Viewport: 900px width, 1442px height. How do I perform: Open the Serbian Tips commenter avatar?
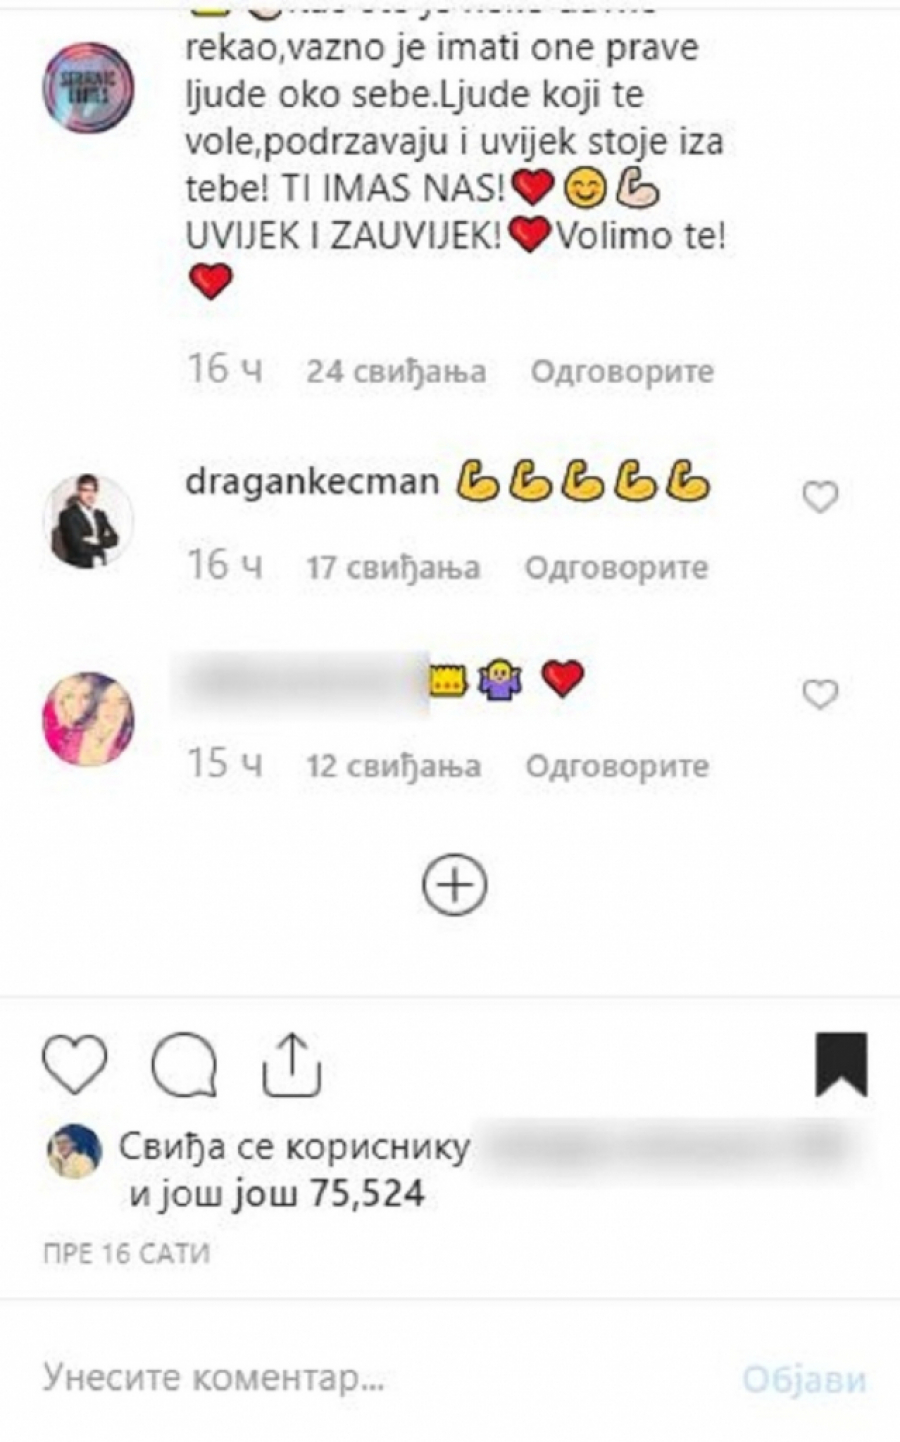[88, 88]
